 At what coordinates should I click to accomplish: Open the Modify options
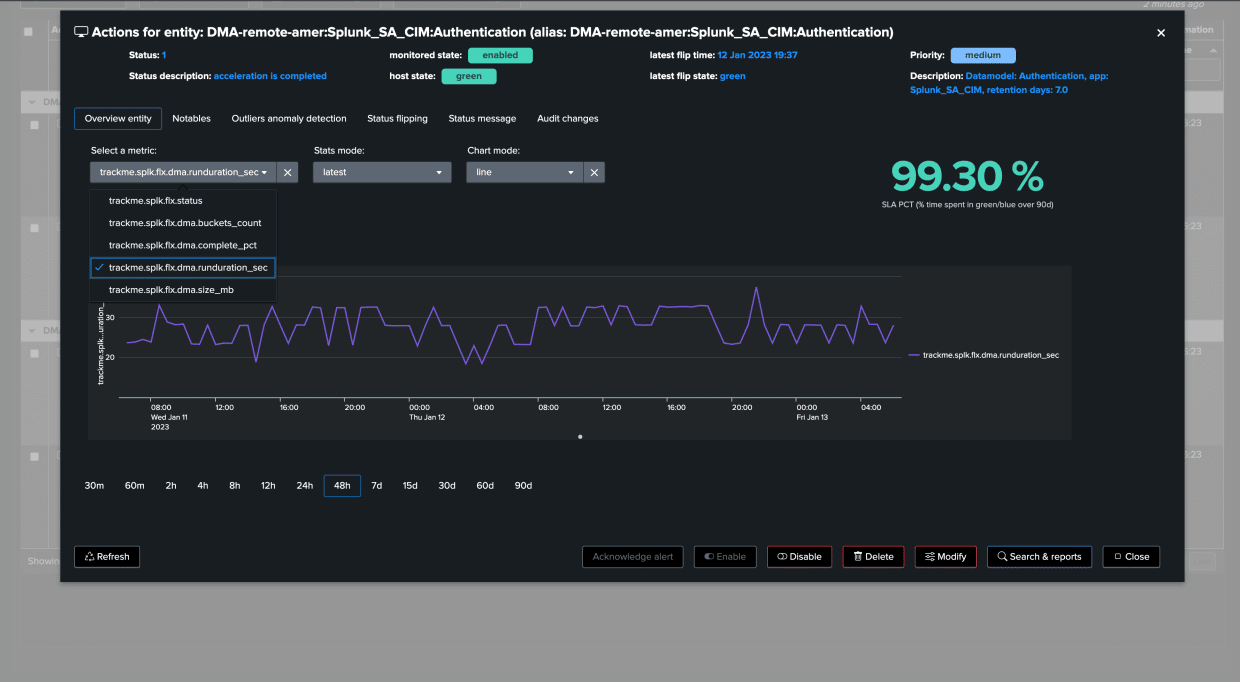[945, 557]
